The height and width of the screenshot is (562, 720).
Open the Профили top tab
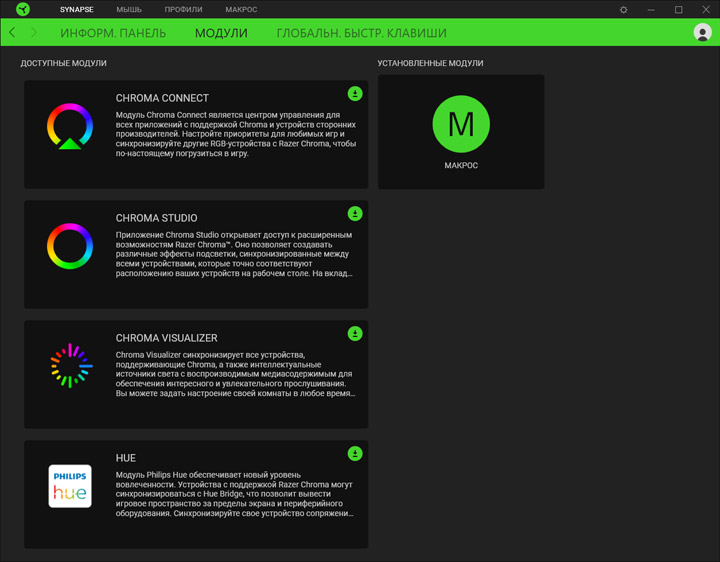click(183, 10)
